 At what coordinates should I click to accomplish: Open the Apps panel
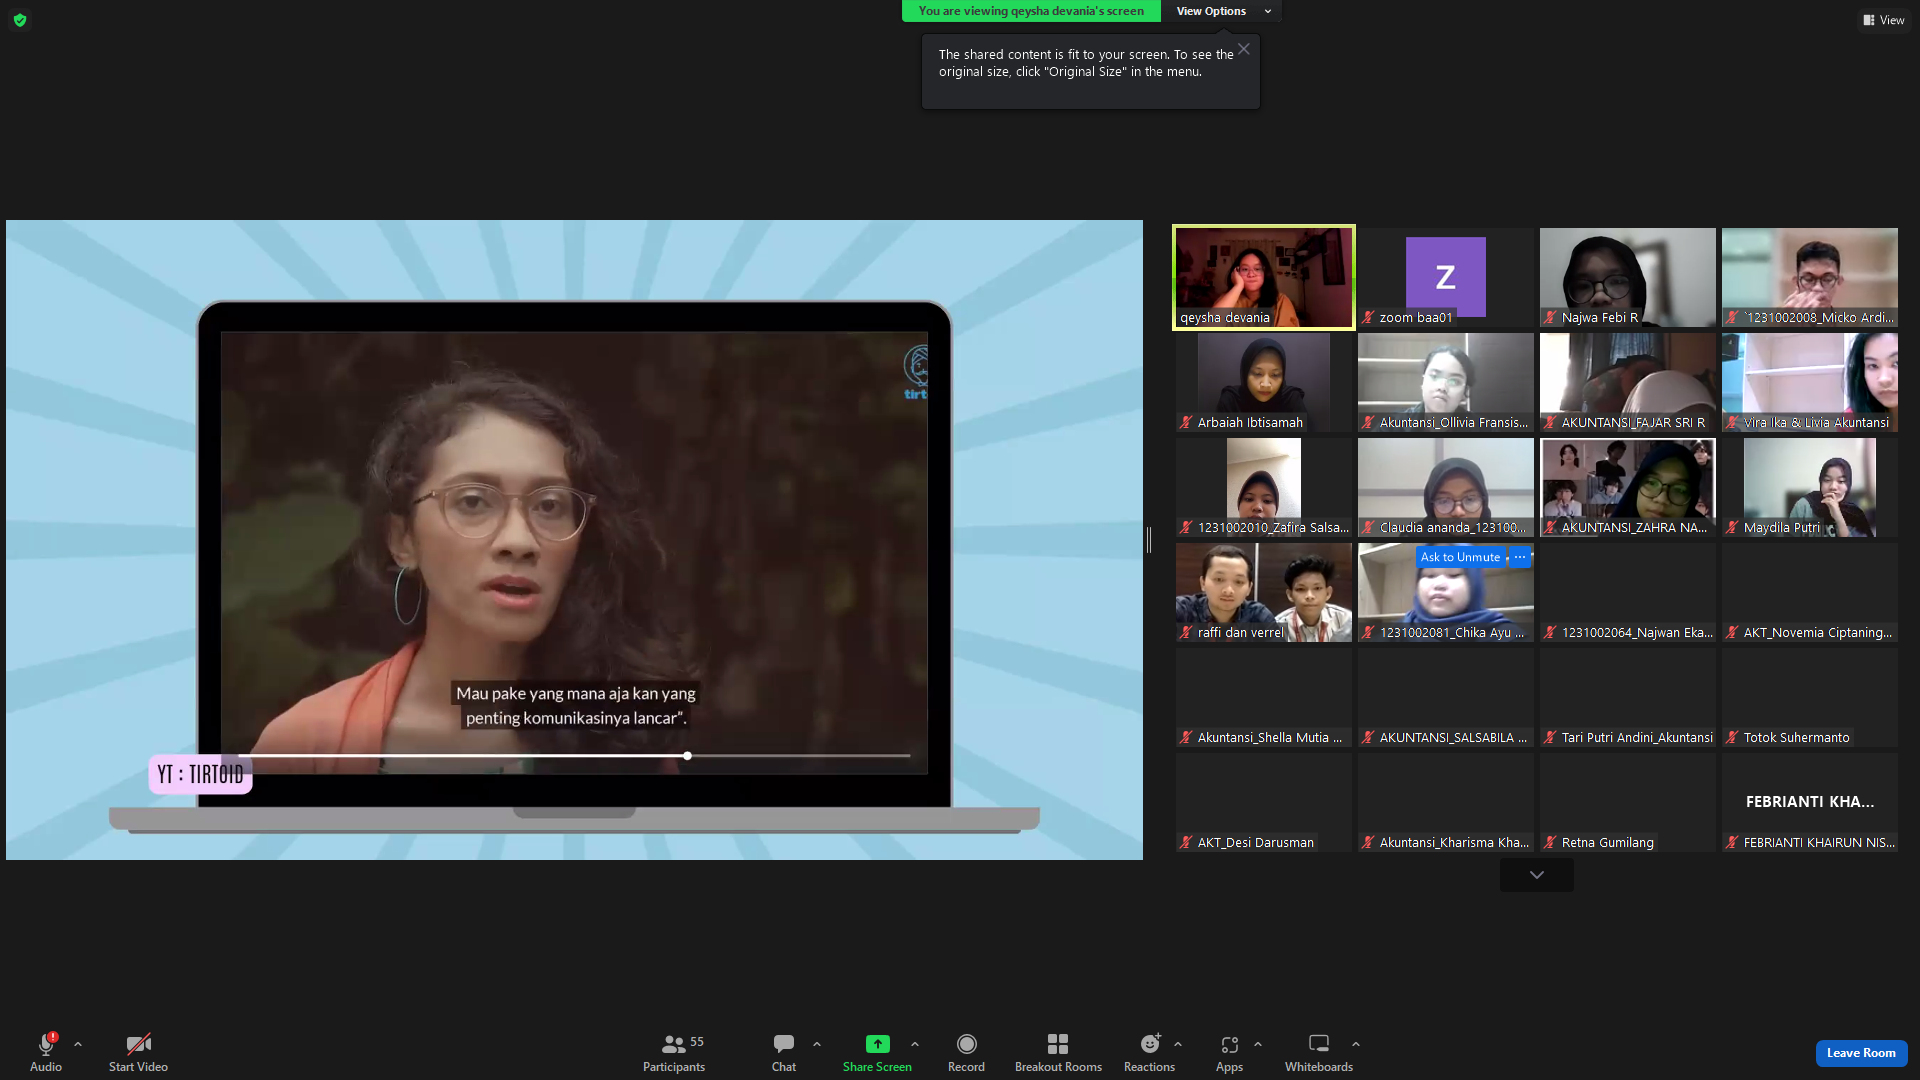tap(1230, 1052)
